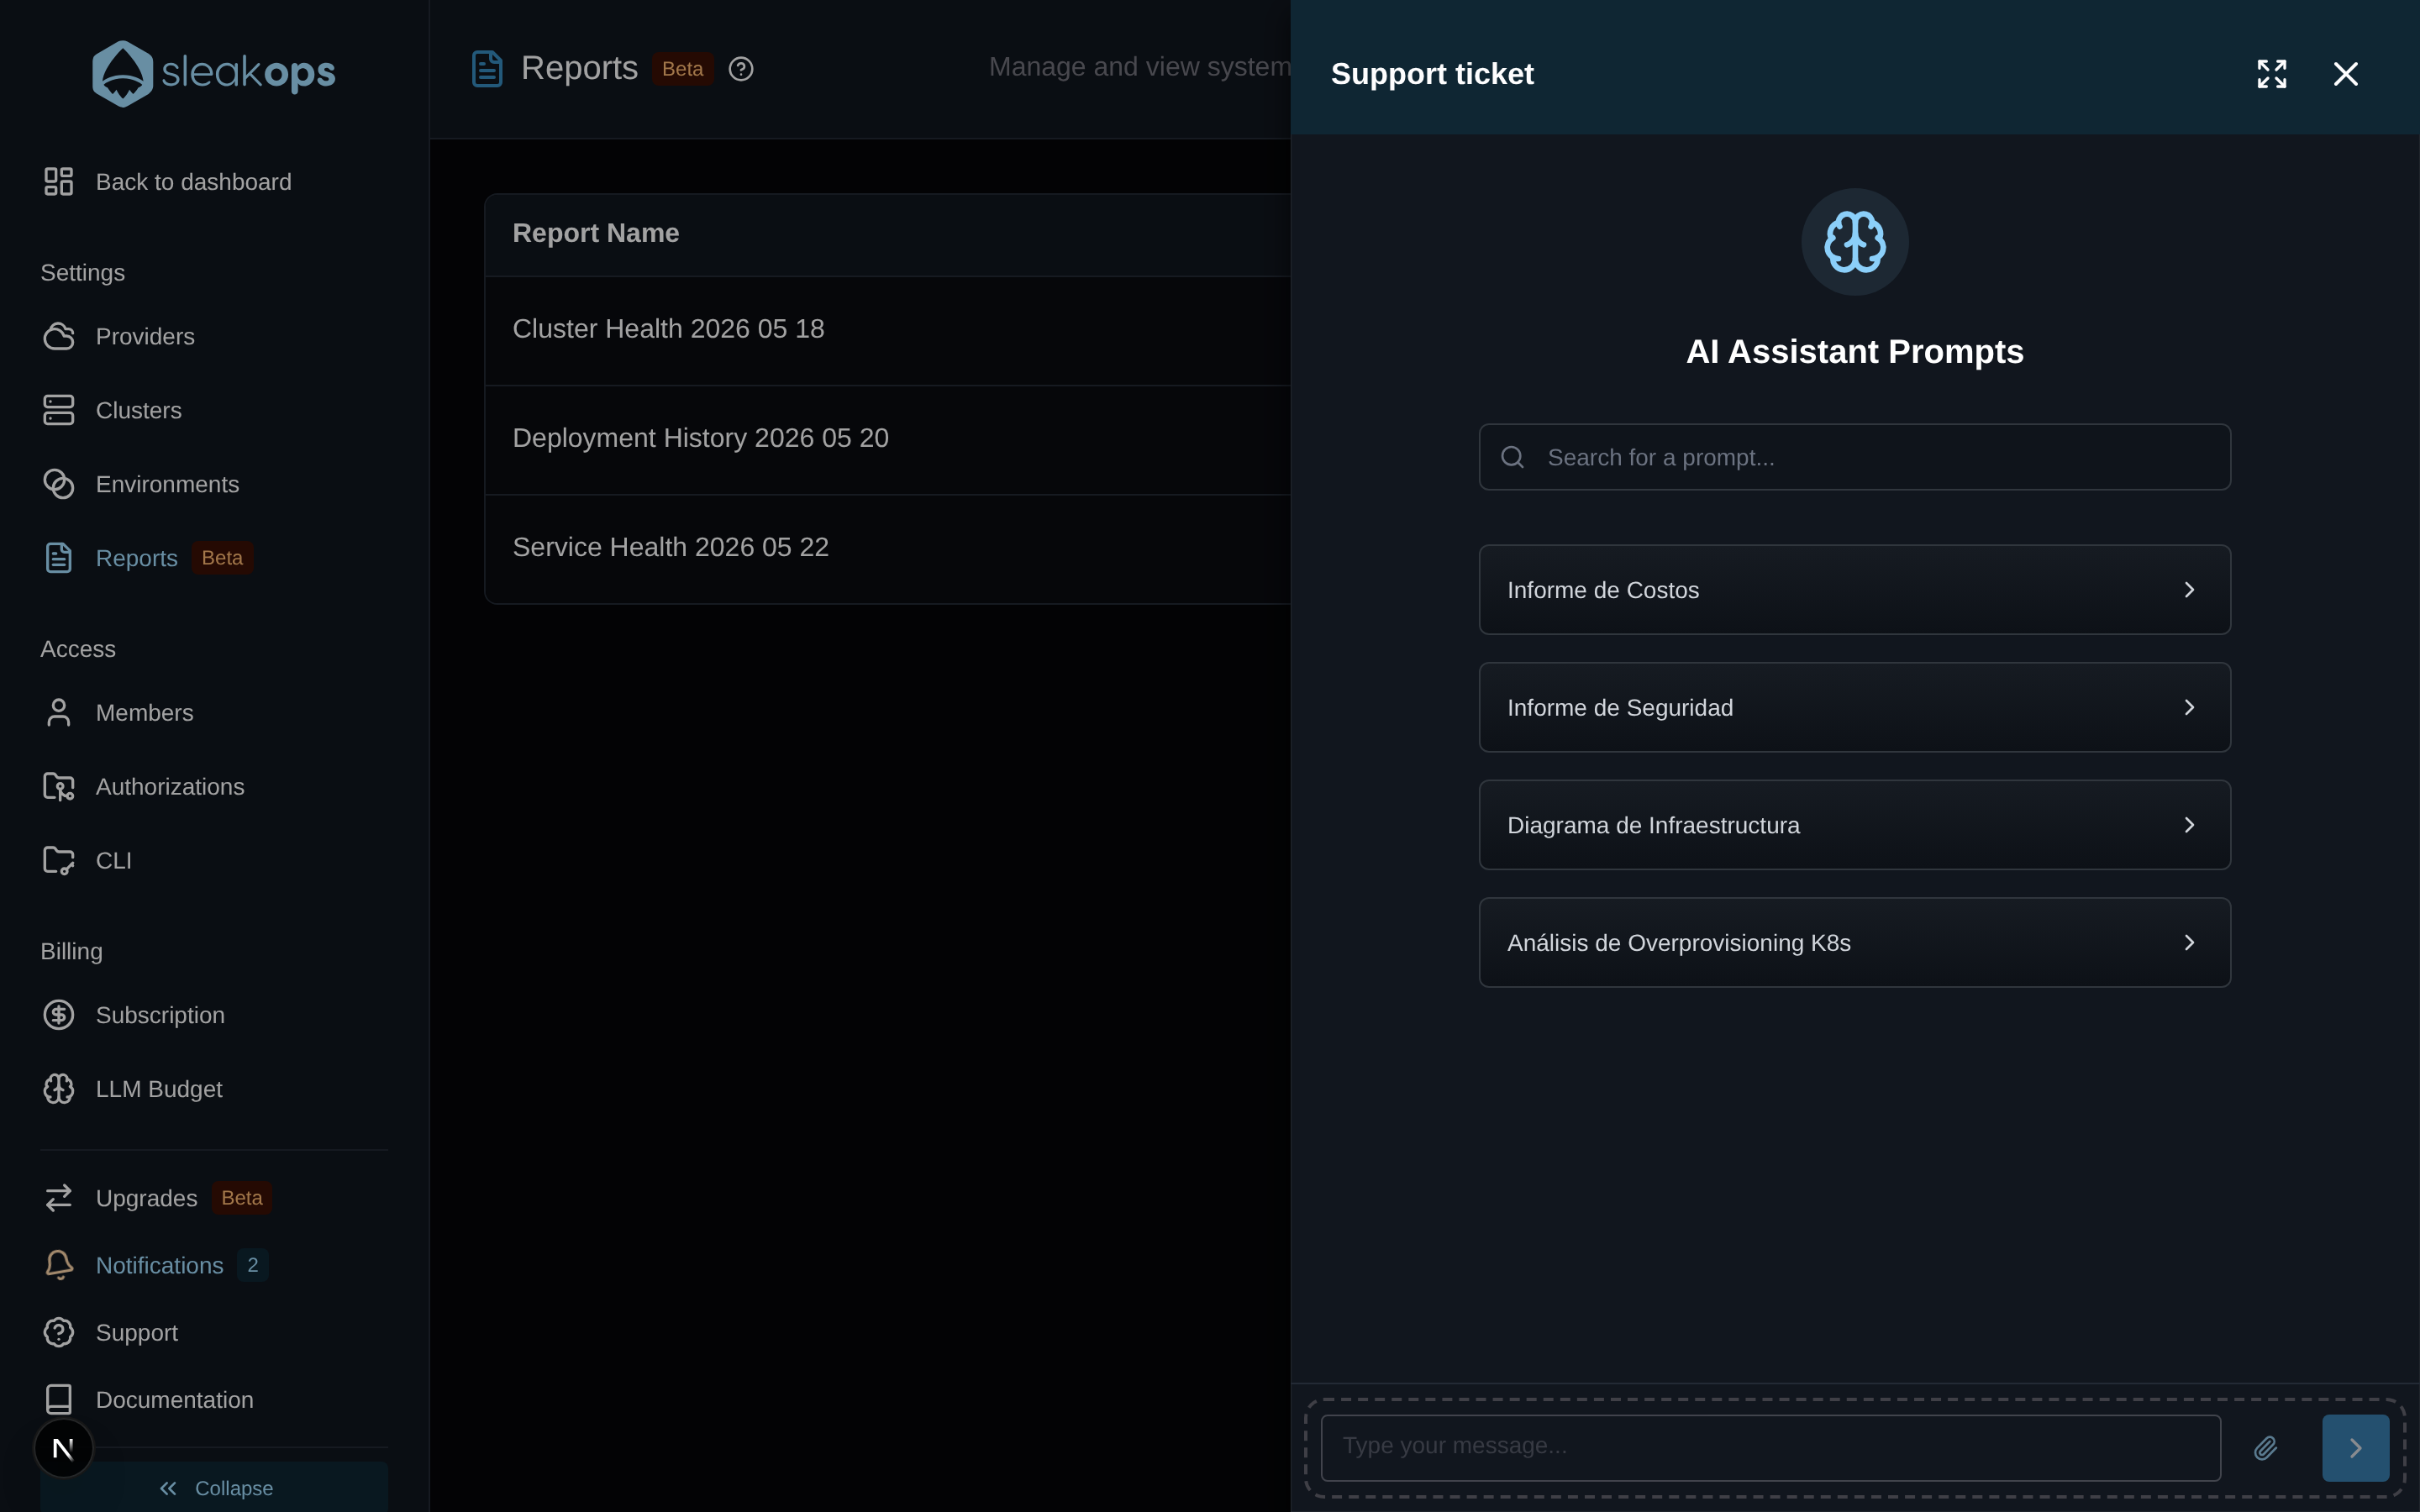Open the Diagrama de Infraestructura prompt

(1855, 825)
